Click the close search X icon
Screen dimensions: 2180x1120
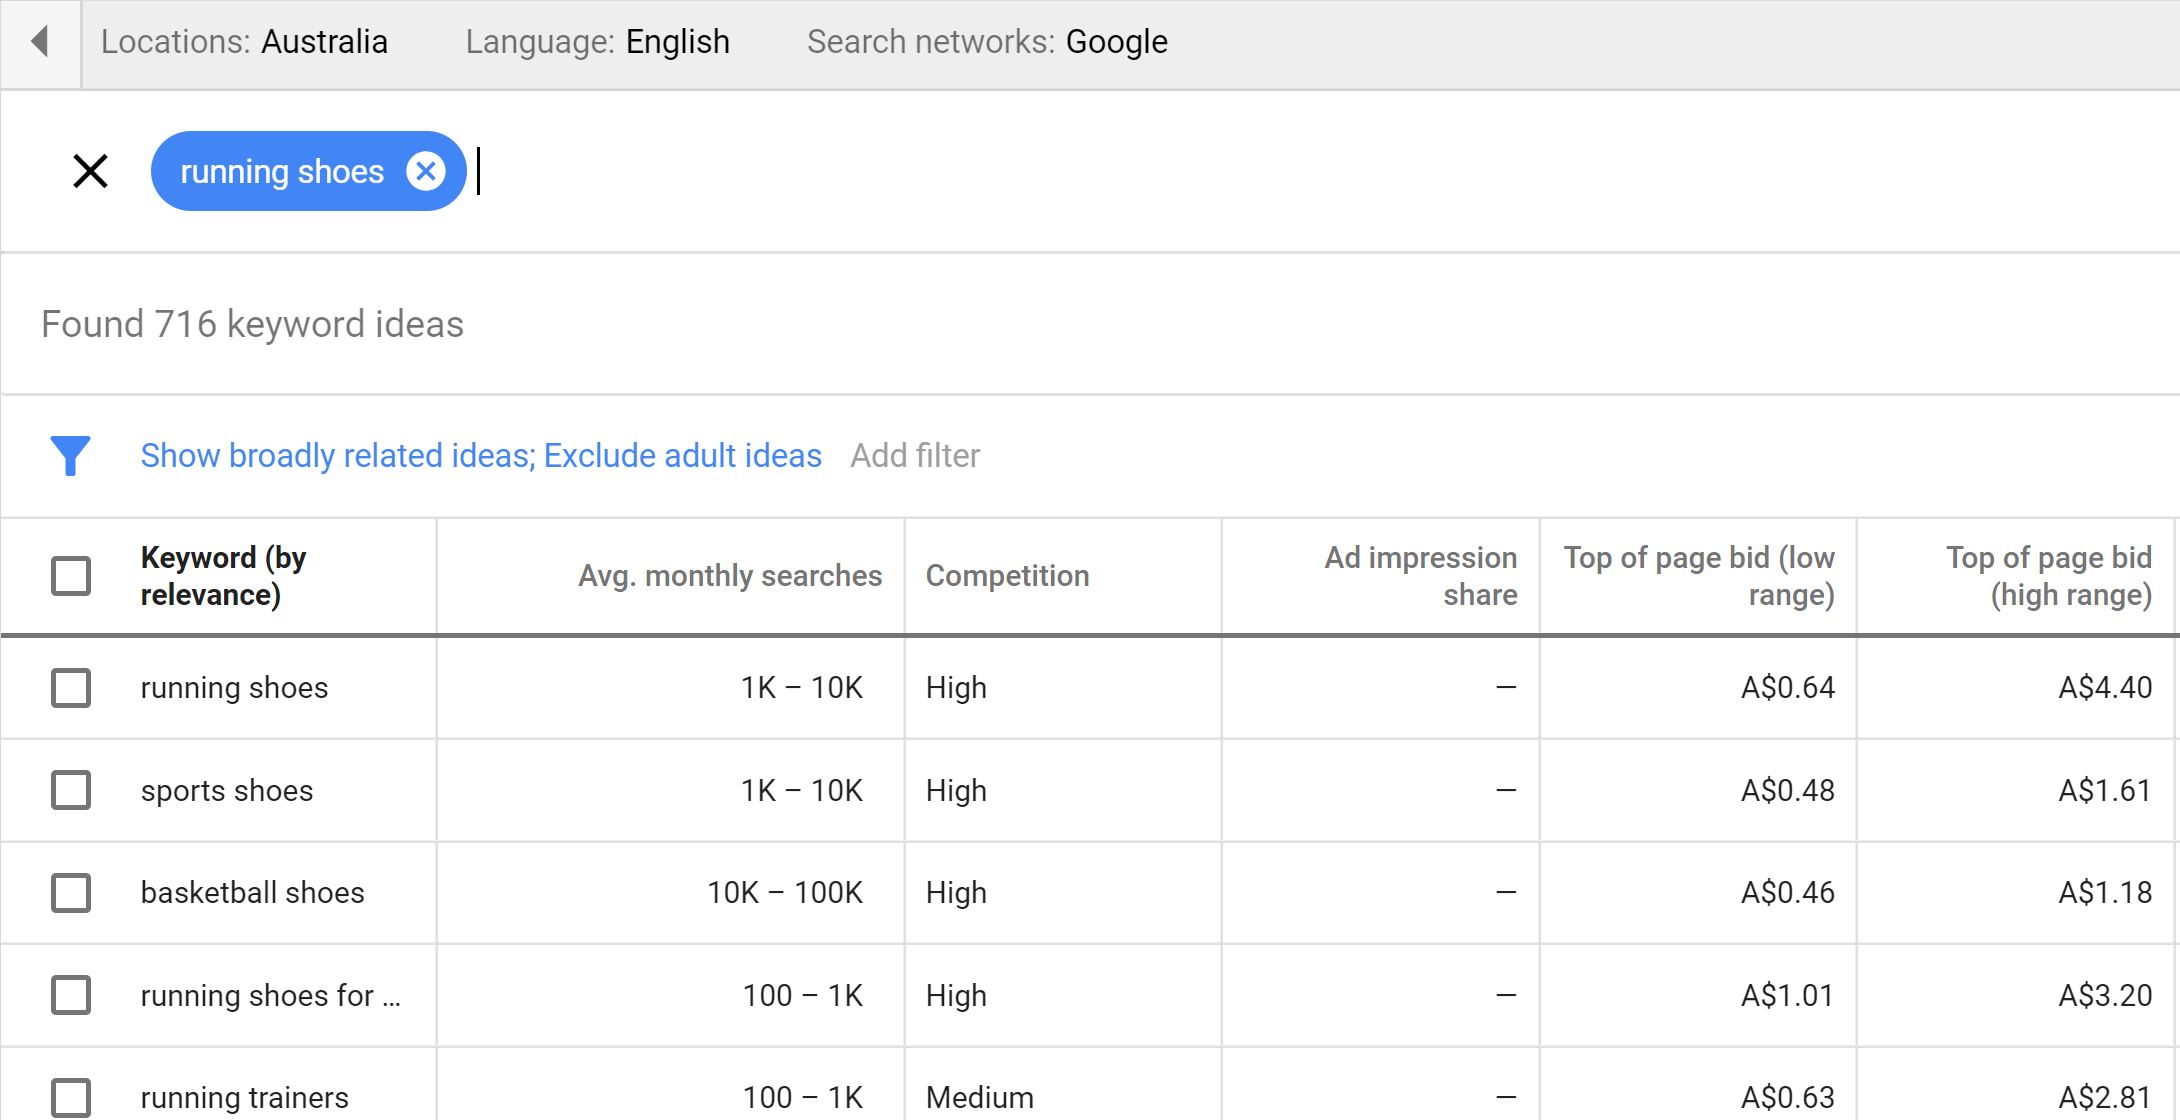91,171
